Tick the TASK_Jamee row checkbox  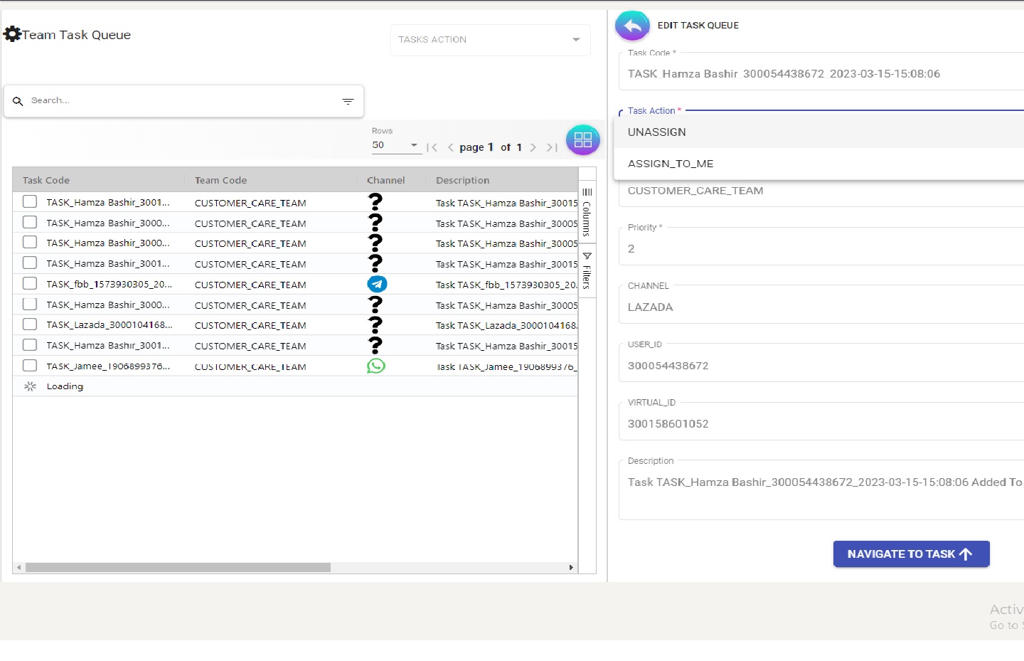[x=30, y=366]
